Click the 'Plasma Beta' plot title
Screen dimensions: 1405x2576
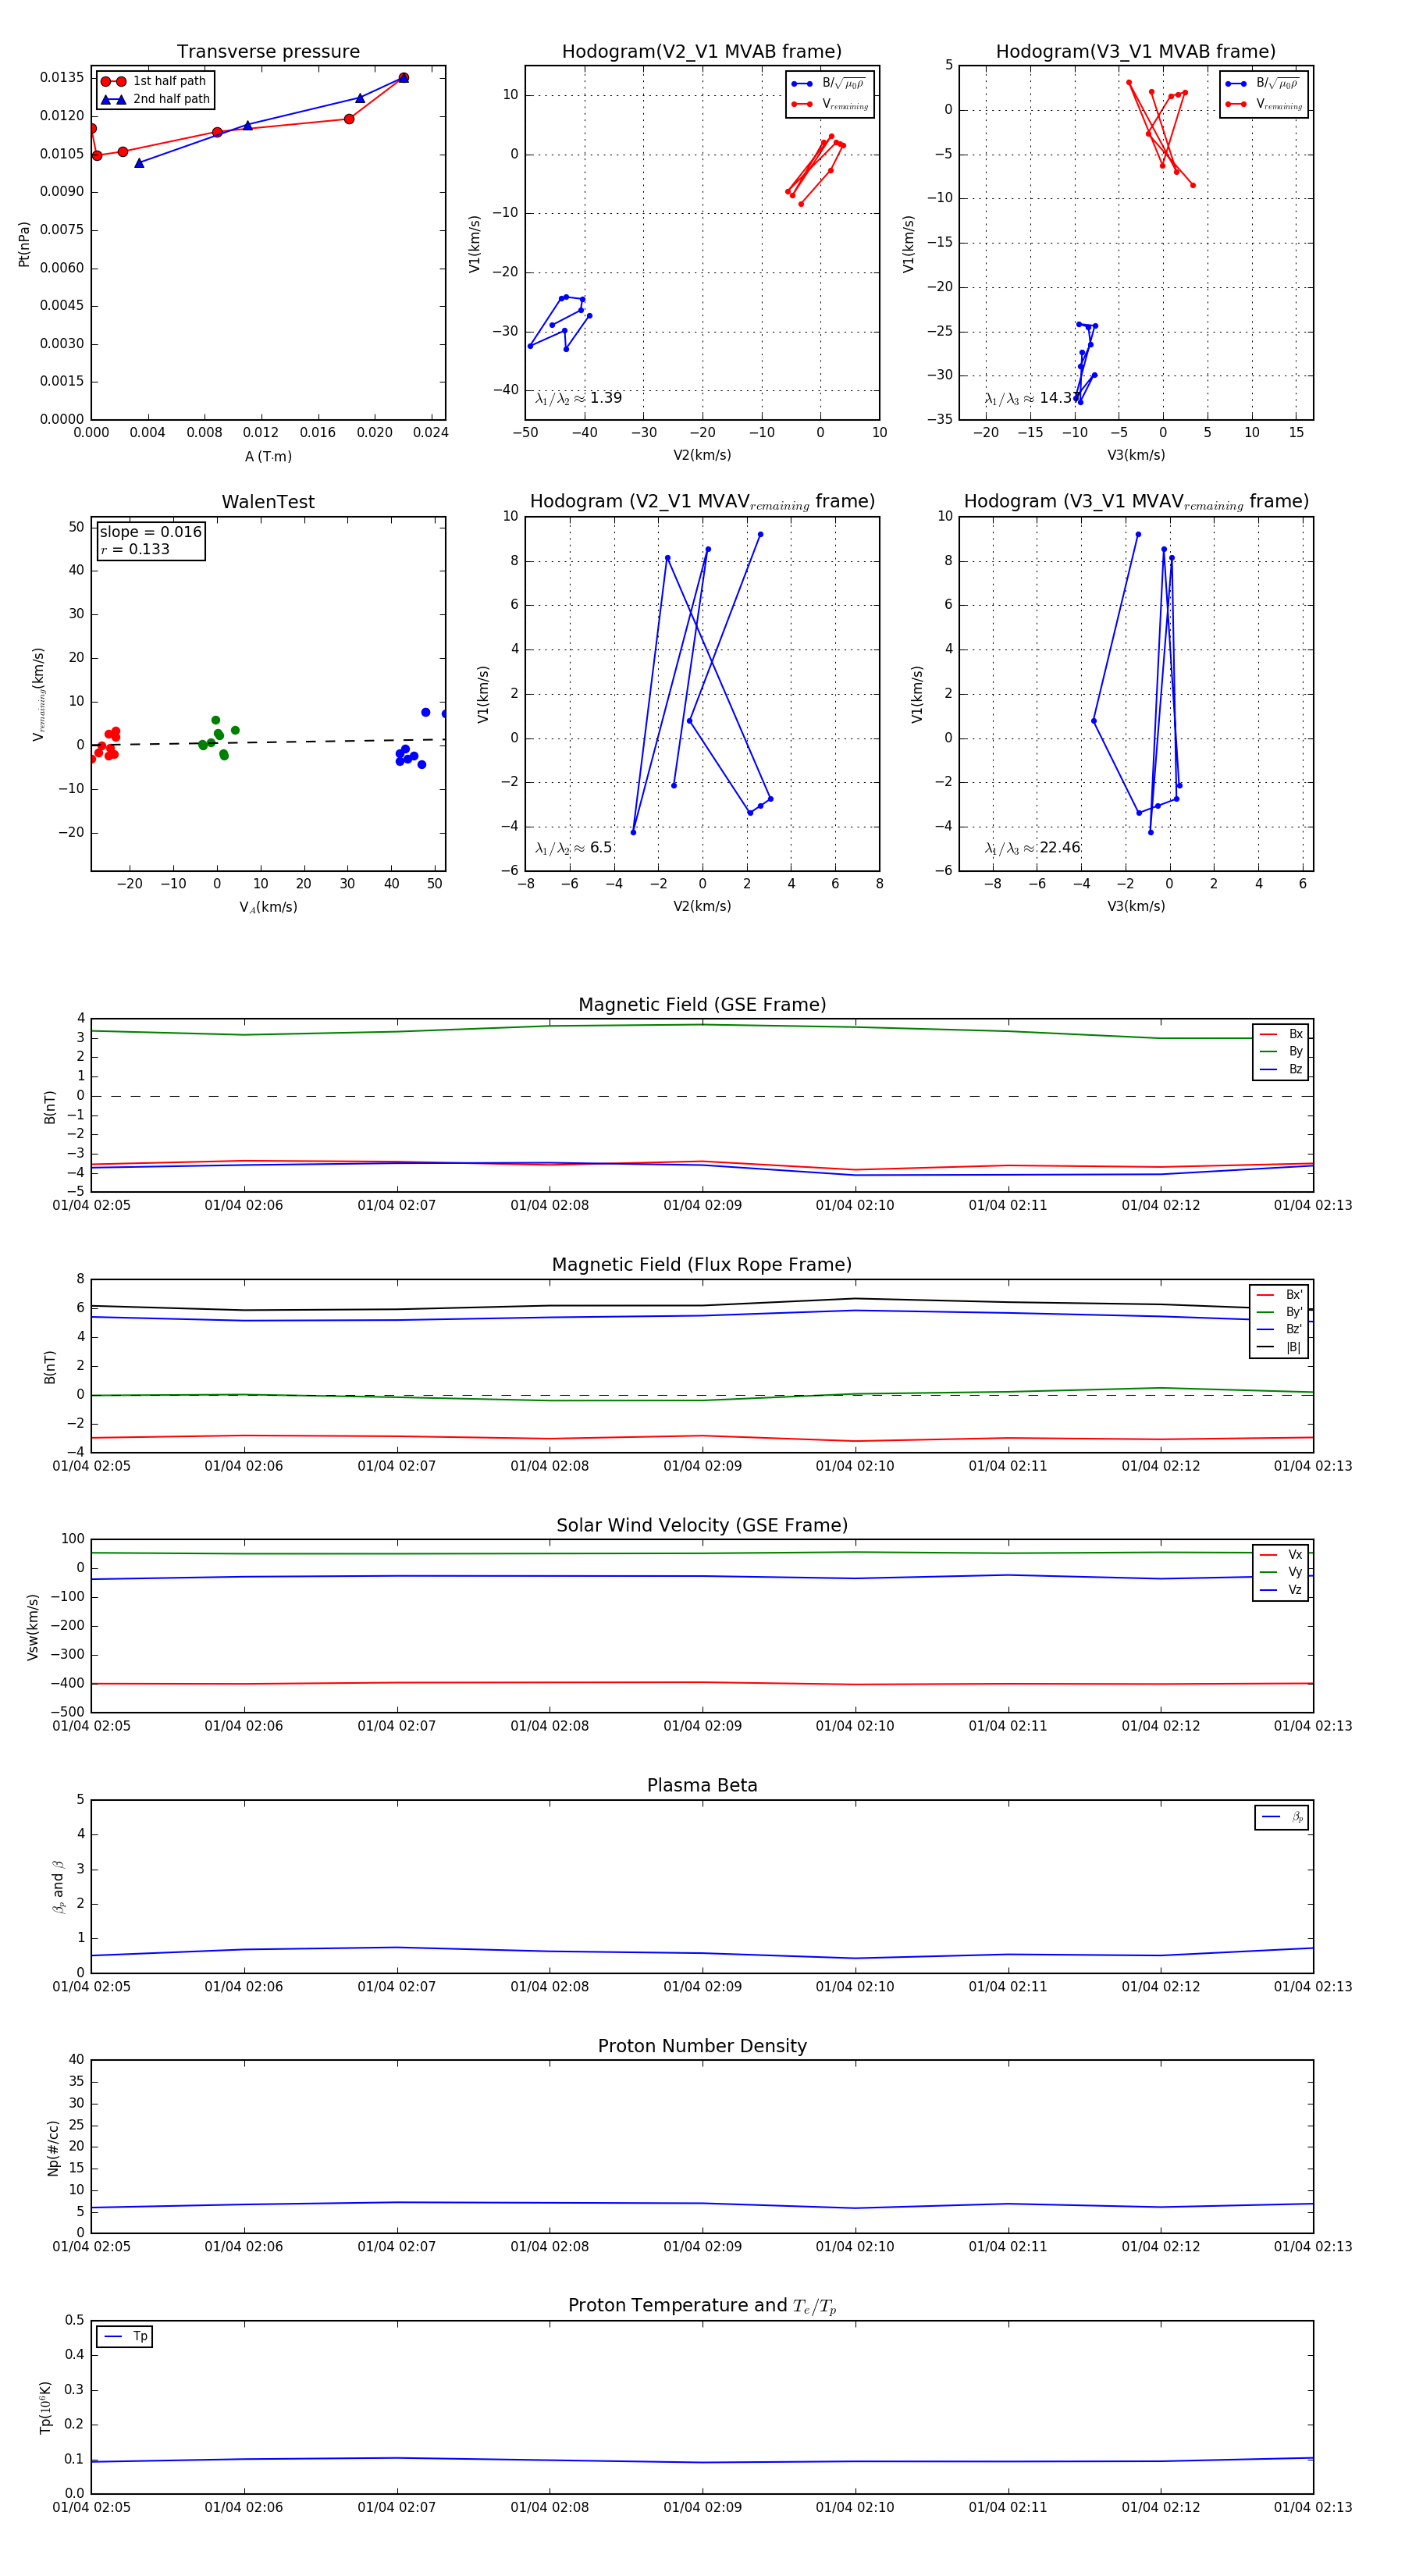(702, 1785)
